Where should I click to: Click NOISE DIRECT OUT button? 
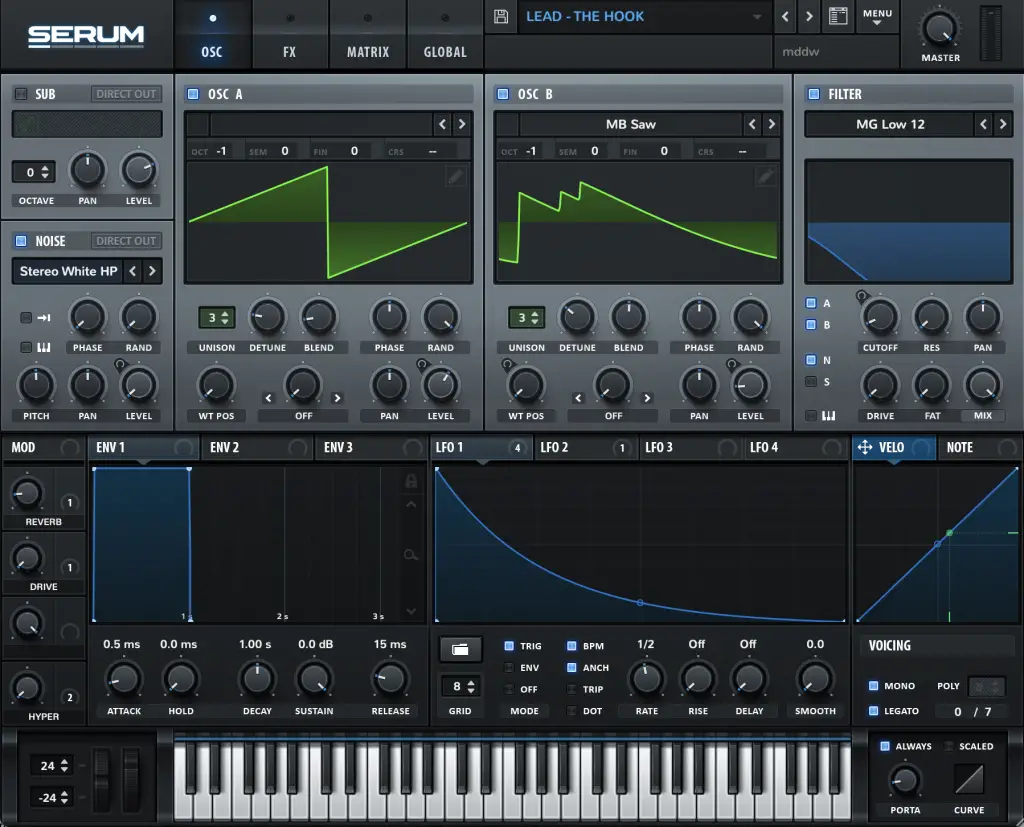tap(126, 241)
